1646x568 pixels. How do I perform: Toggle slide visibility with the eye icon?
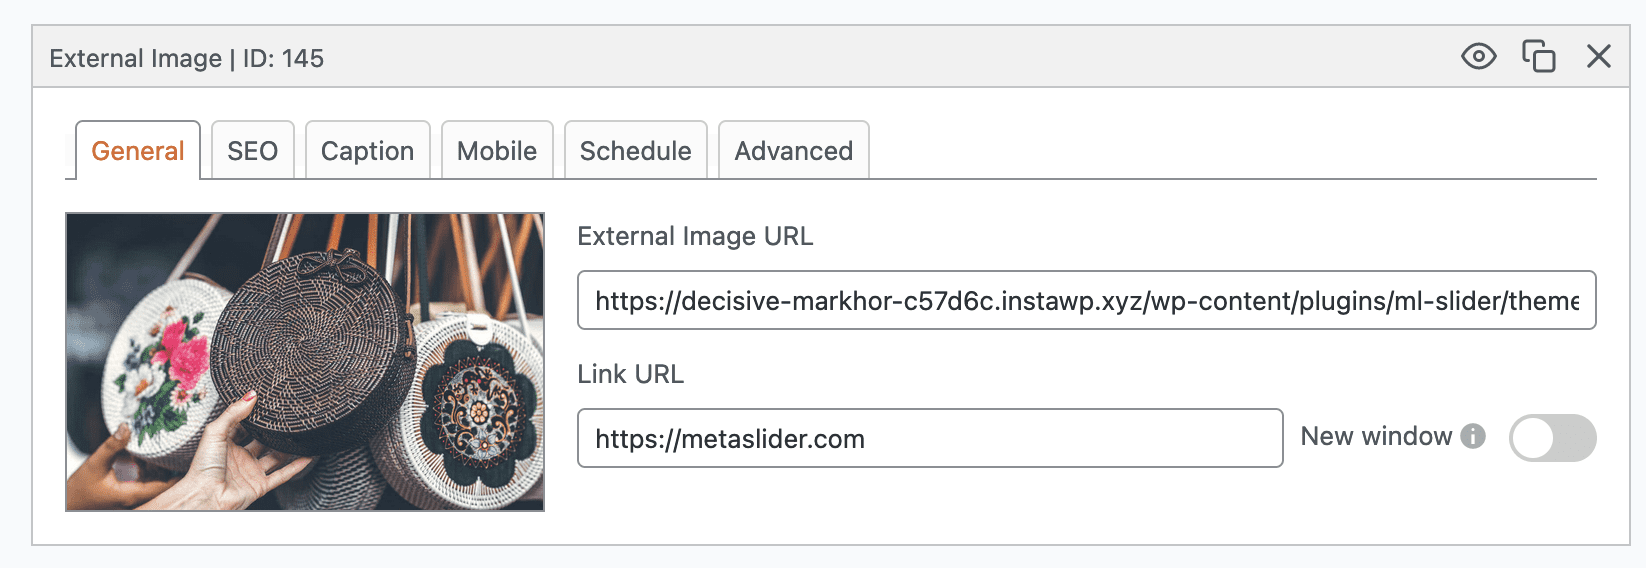tap(1478, 57)
